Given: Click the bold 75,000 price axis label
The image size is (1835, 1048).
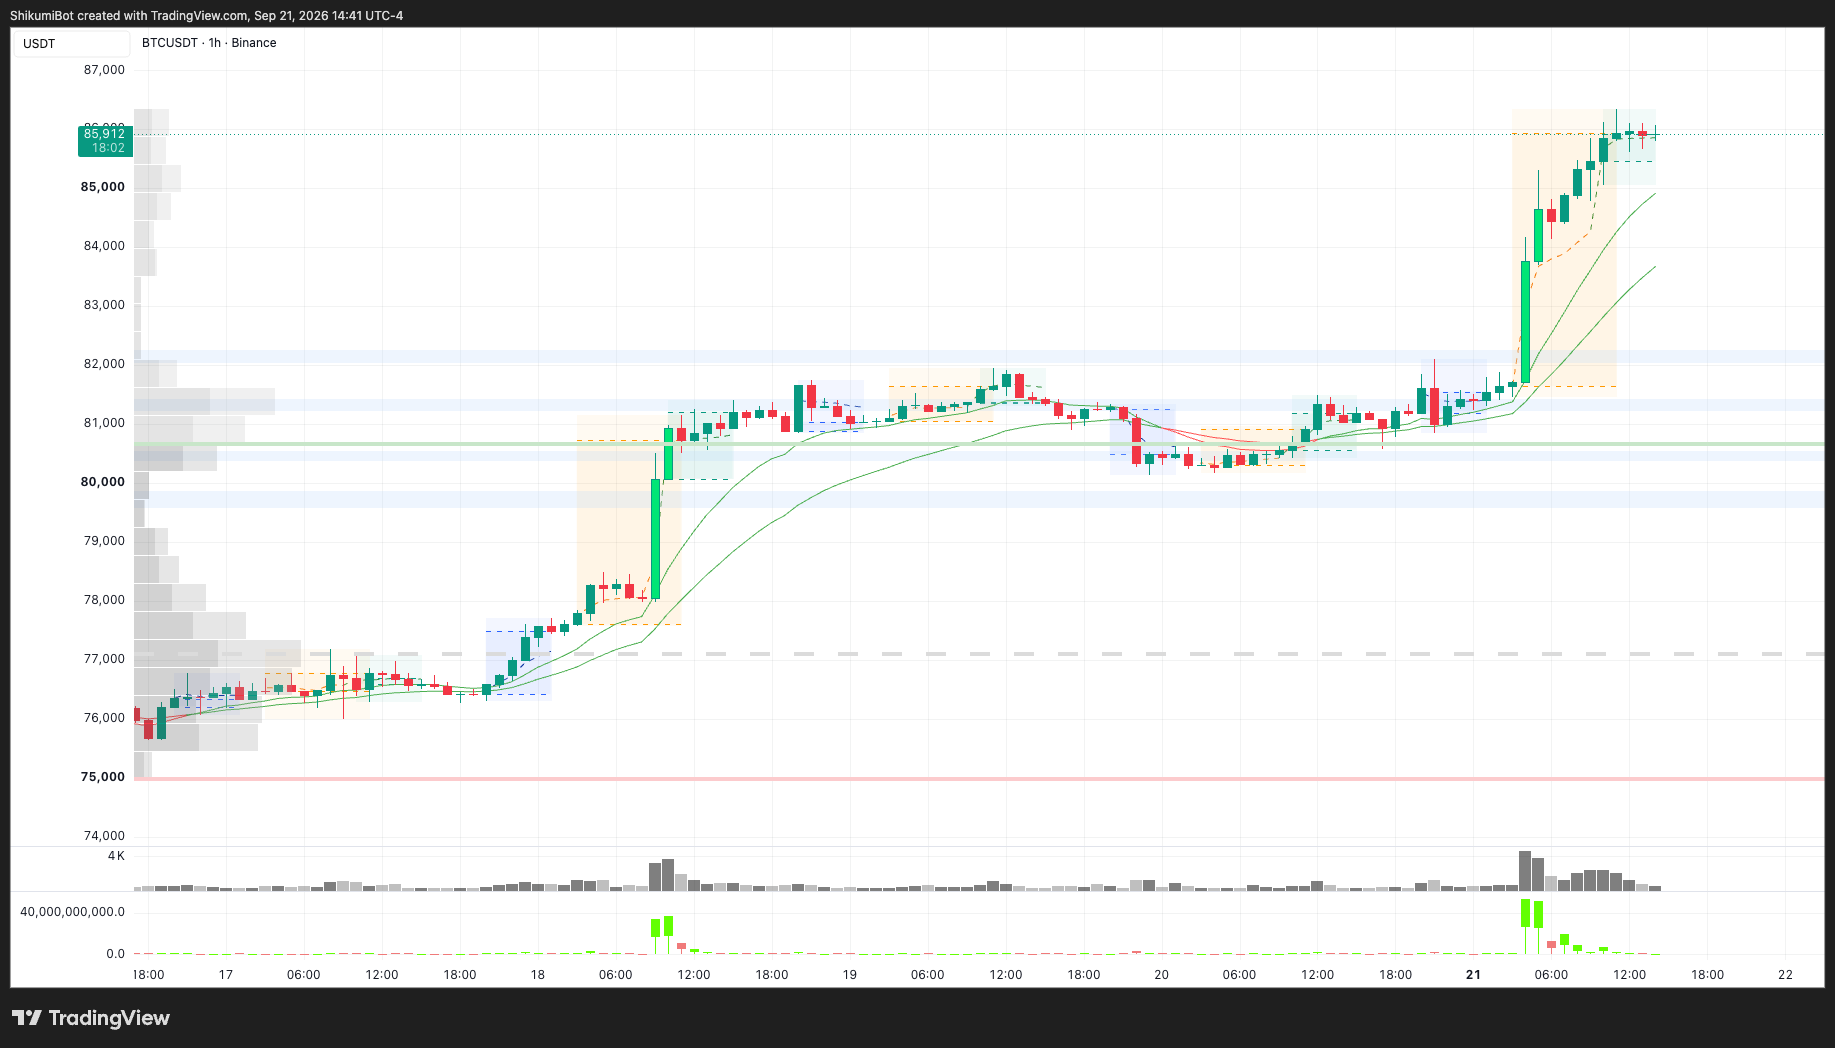Looking at the screenshot, I should pyautogui.click(x=103, y=777).
